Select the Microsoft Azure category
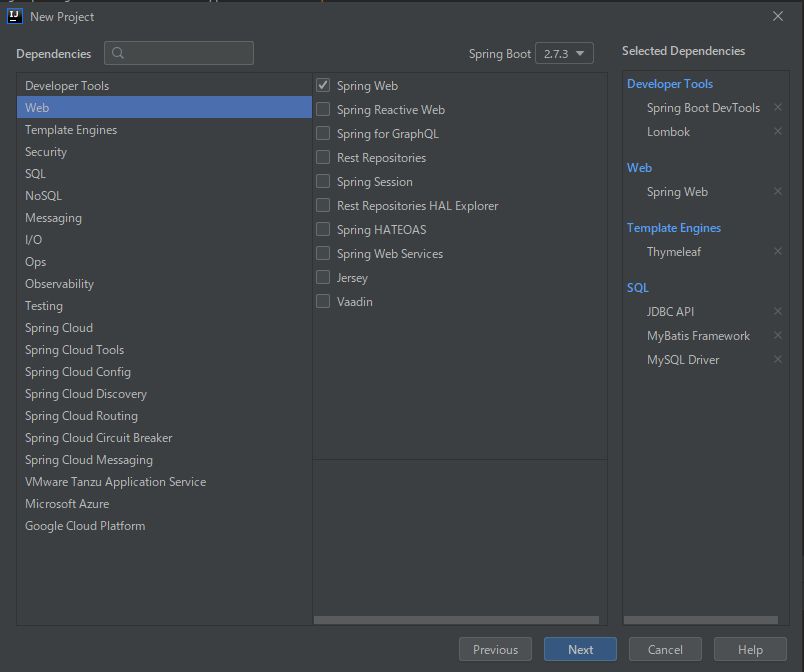Image resolution: width=804 pixels, height=672 pixels. tap(164, 504)
